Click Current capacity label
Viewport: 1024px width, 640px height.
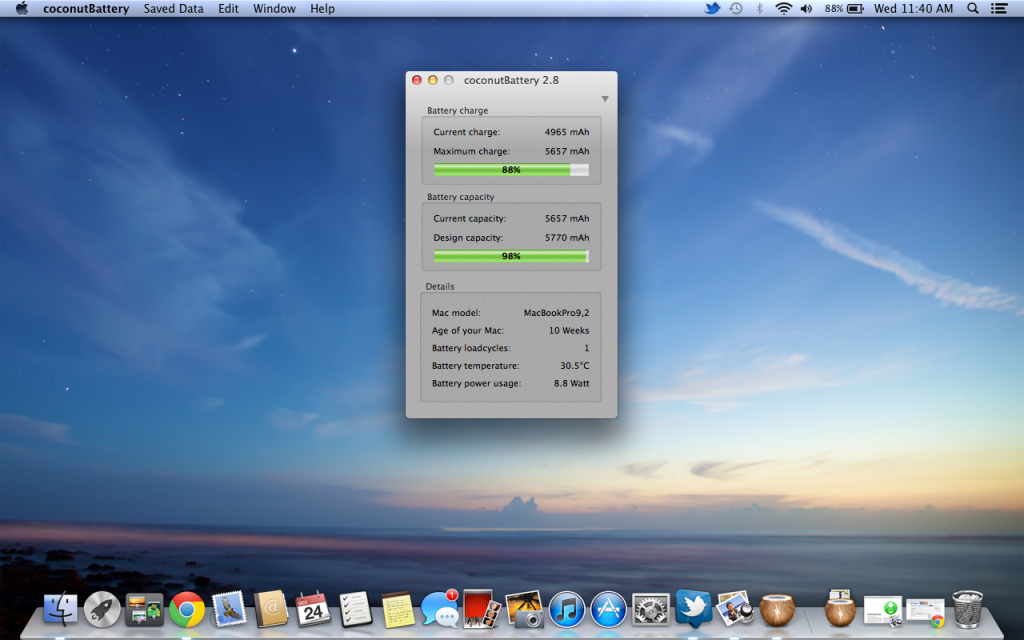click(470, 219)
